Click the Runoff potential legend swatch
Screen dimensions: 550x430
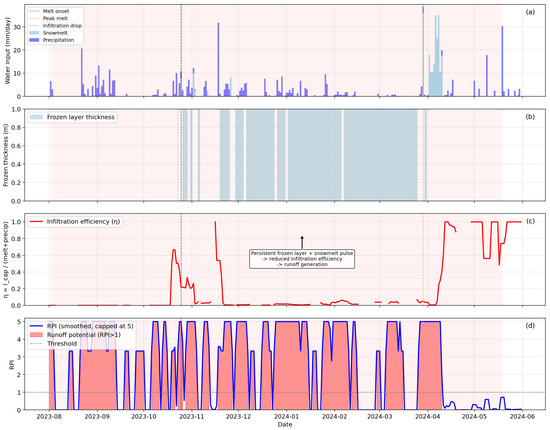coord(36,335)
